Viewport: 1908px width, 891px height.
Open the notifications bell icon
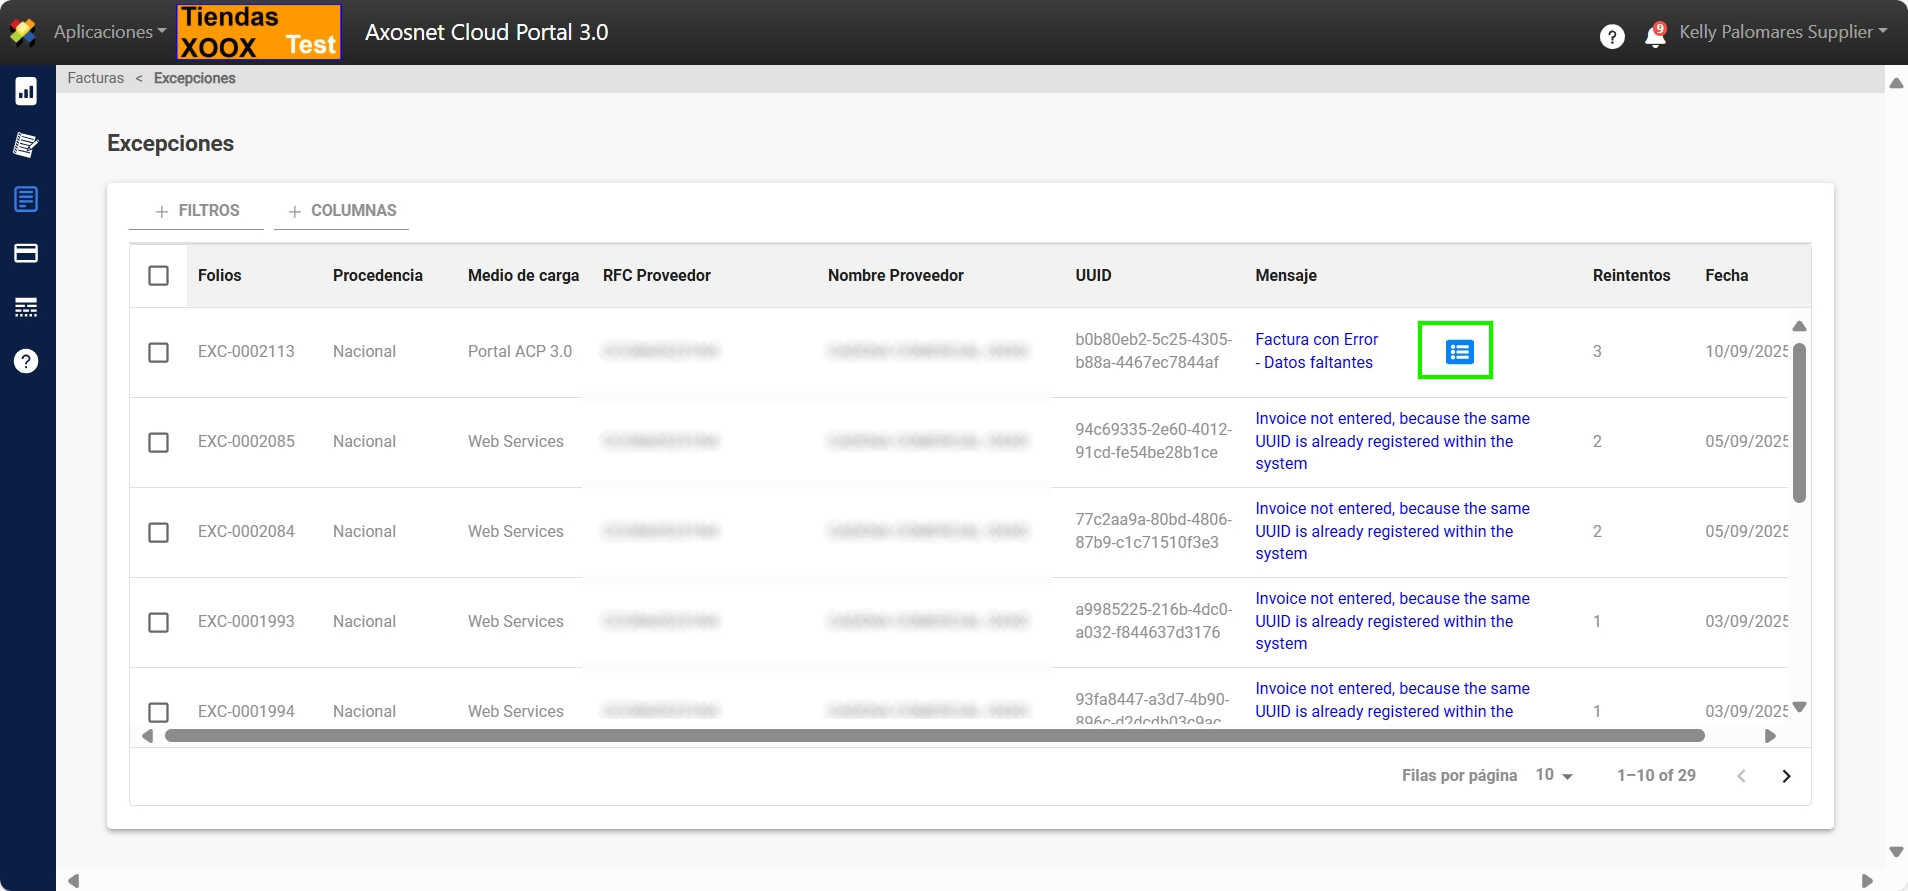(1655, 36)
